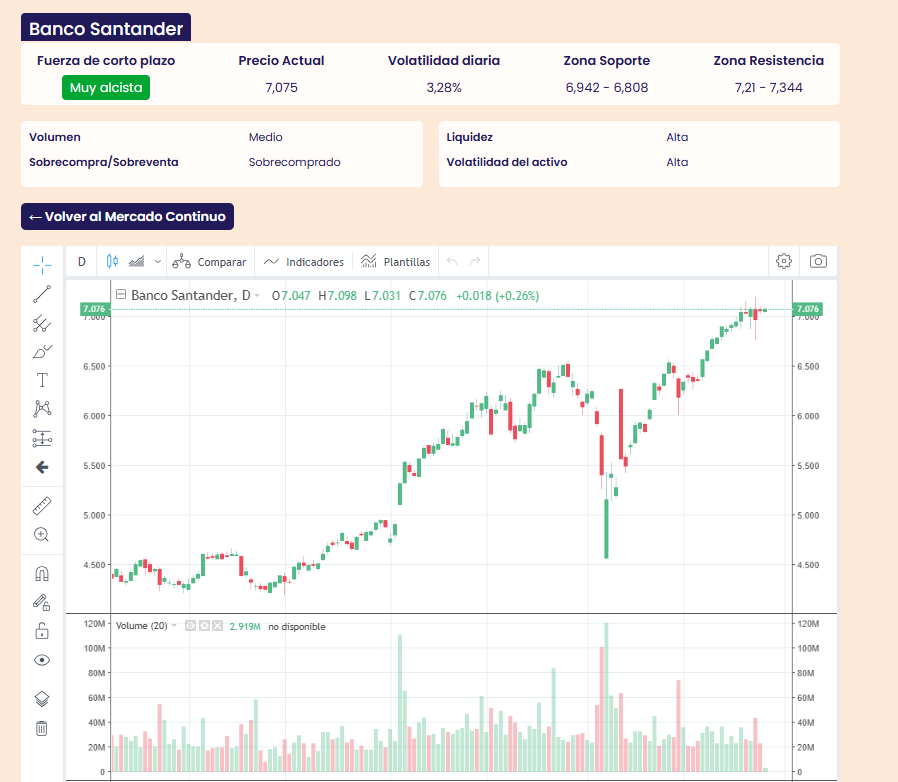Screen dimensions: 898x782
Task: Activate the zoom in tool
Action: coord(42,535)
